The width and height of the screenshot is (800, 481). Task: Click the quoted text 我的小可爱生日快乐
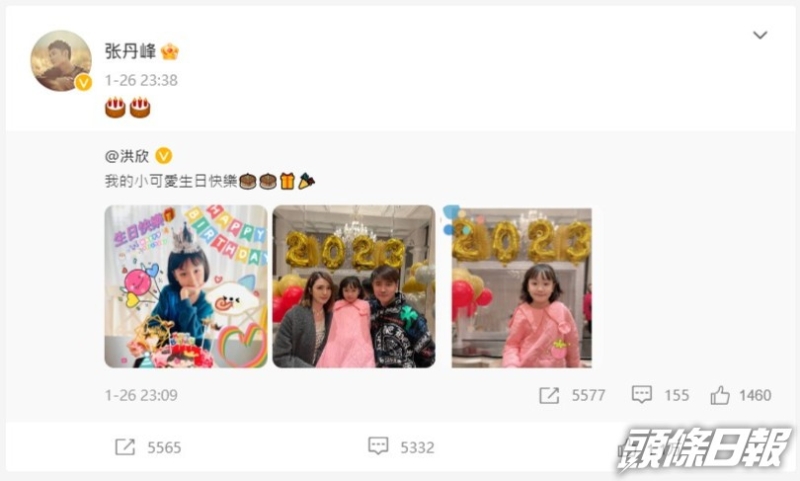[x=171, y=181]
